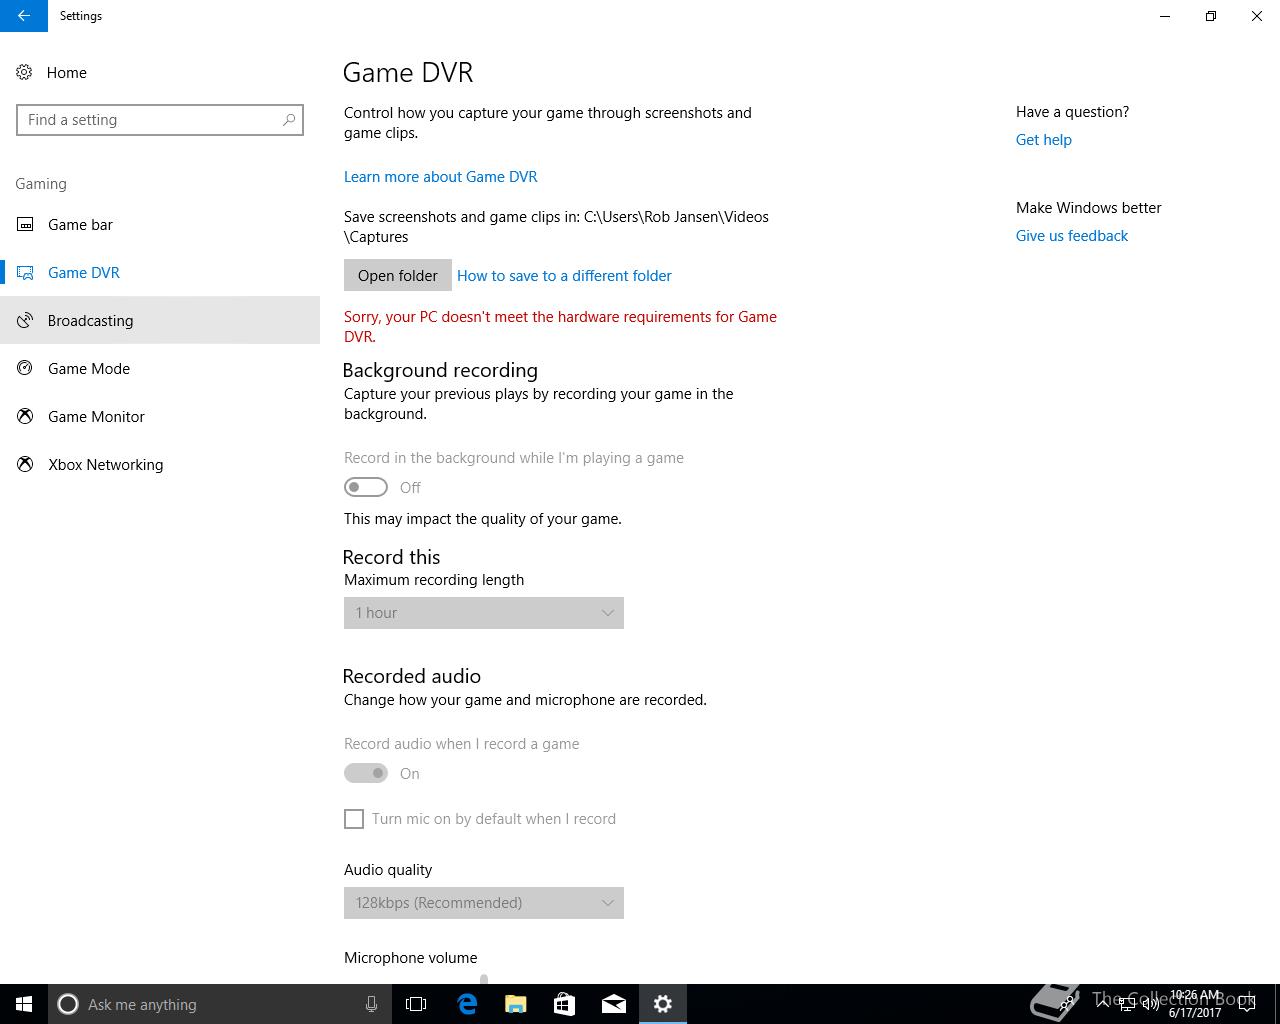This screenshot has height=1024, width=1280.
Task: Select the Game DVR sidebar icon
Action: coord(25,272)
